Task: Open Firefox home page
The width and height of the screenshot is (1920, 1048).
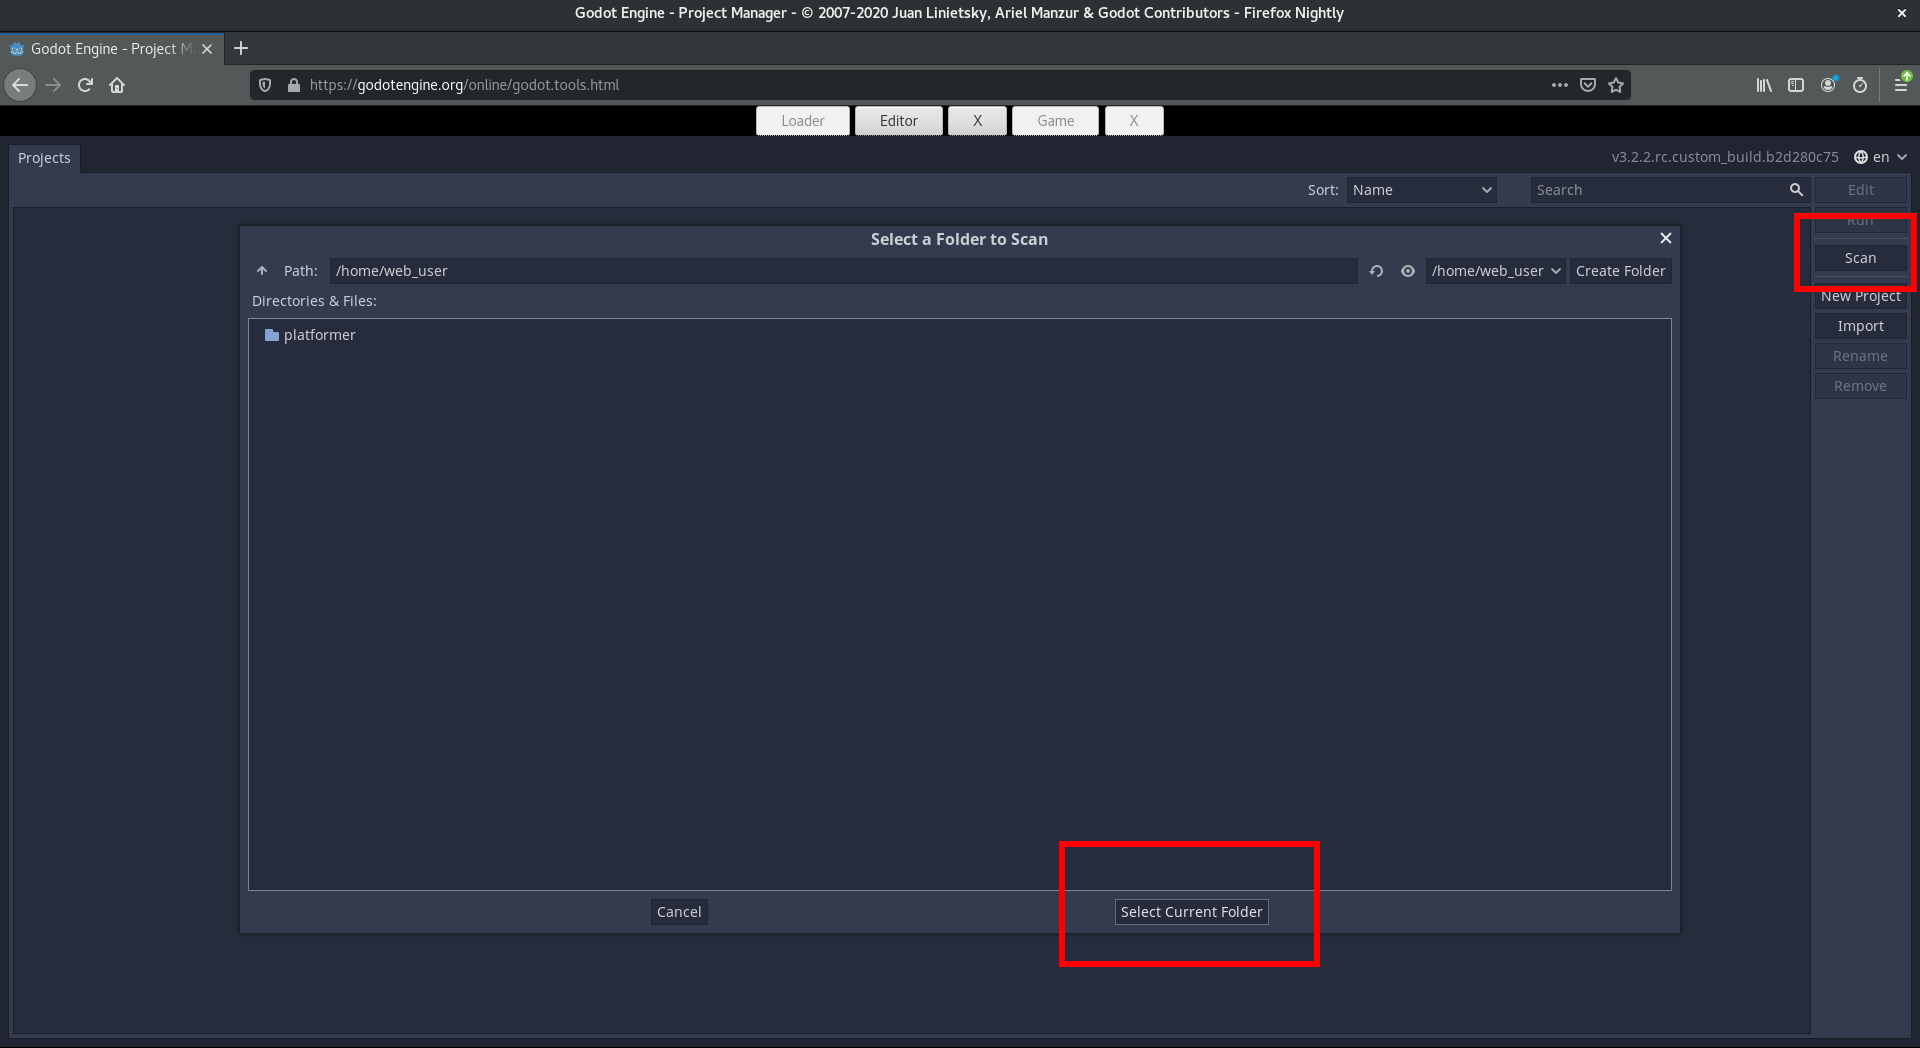Action: click(117, 85)
